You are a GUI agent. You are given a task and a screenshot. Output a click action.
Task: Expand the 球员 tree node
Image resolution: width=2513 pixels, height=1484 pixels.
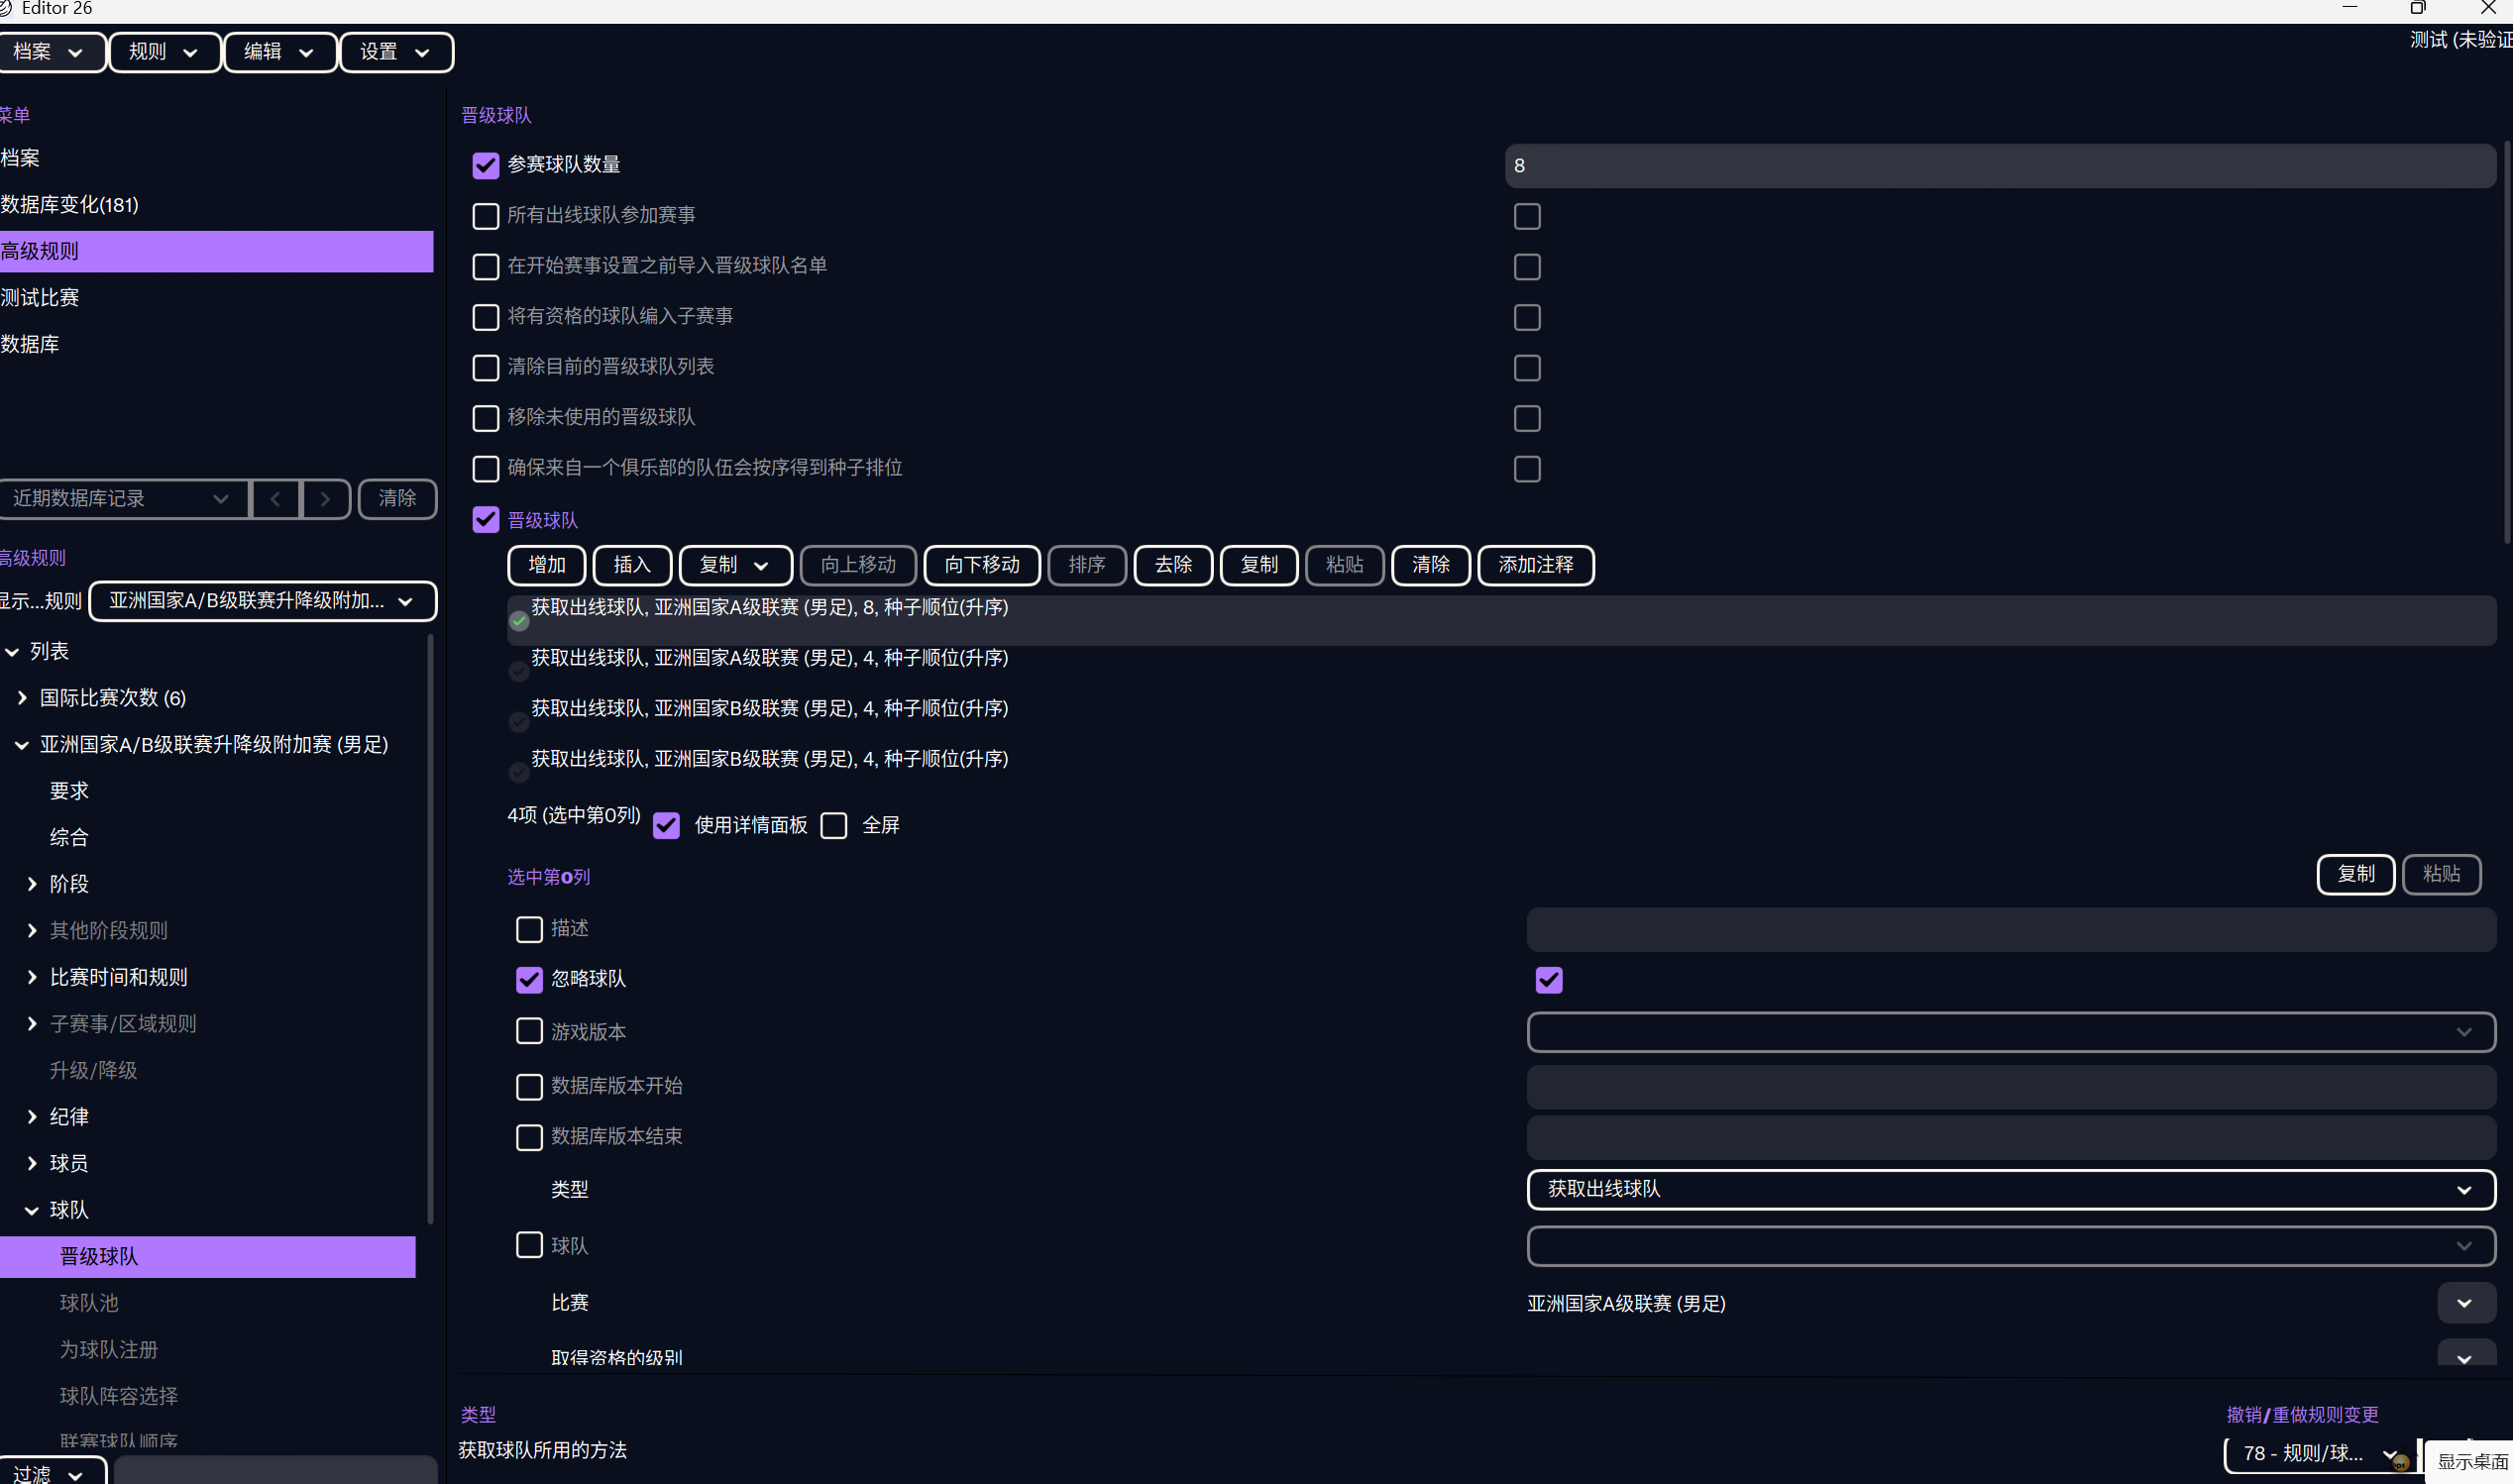tap(32, 1163)
